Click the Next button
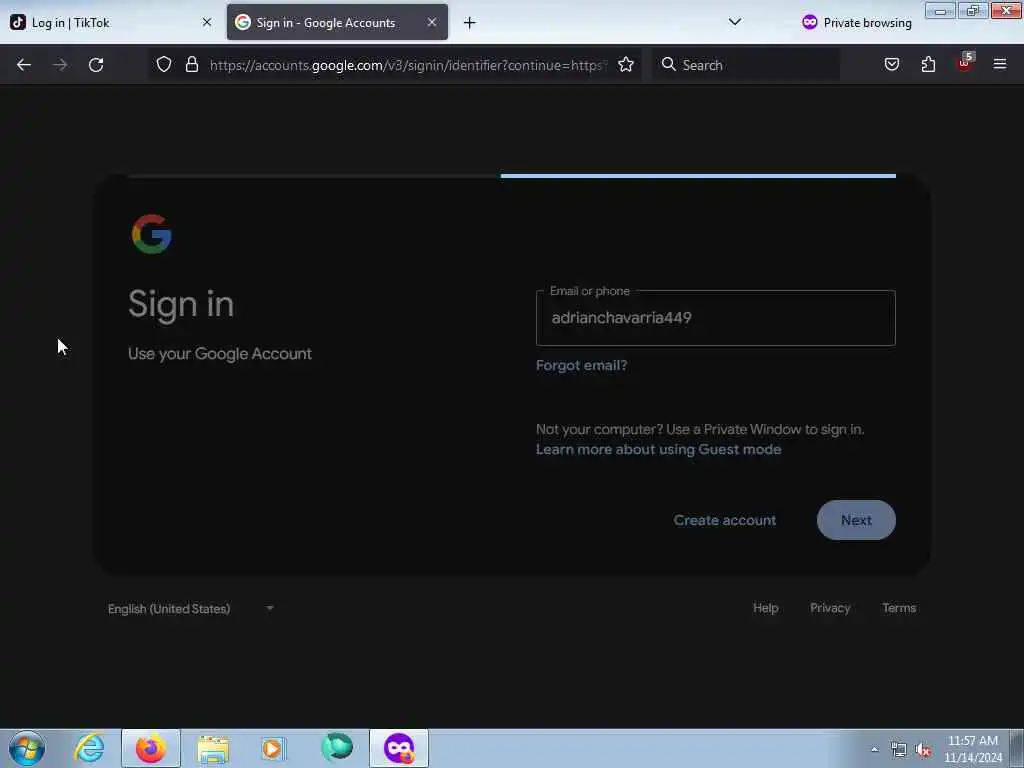The image size is (1024, 768). coord(856,520)
